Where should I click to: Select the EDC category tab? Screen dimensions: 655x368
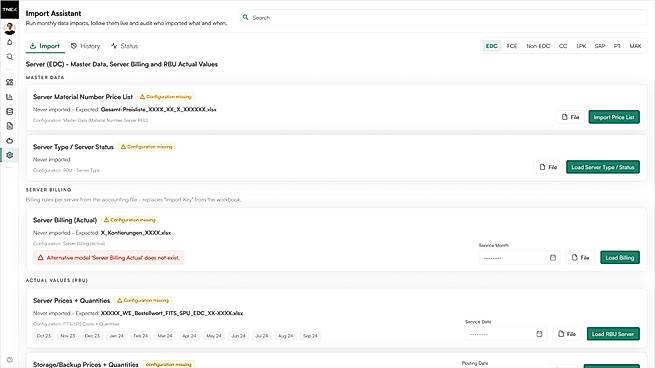tap(491, 46)
